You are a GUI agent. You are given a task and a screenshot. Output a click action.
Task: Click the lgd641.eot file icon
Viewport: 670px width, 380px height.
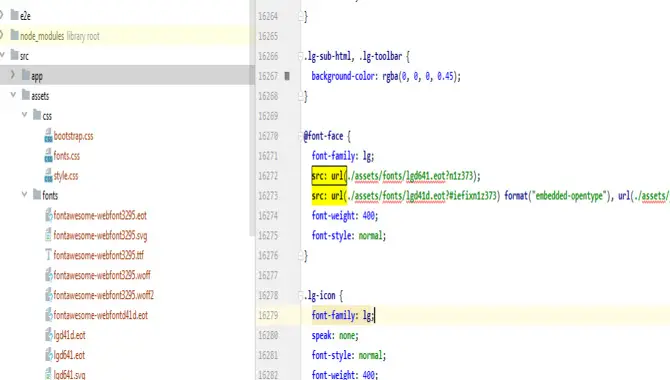[x=48, y=355]
